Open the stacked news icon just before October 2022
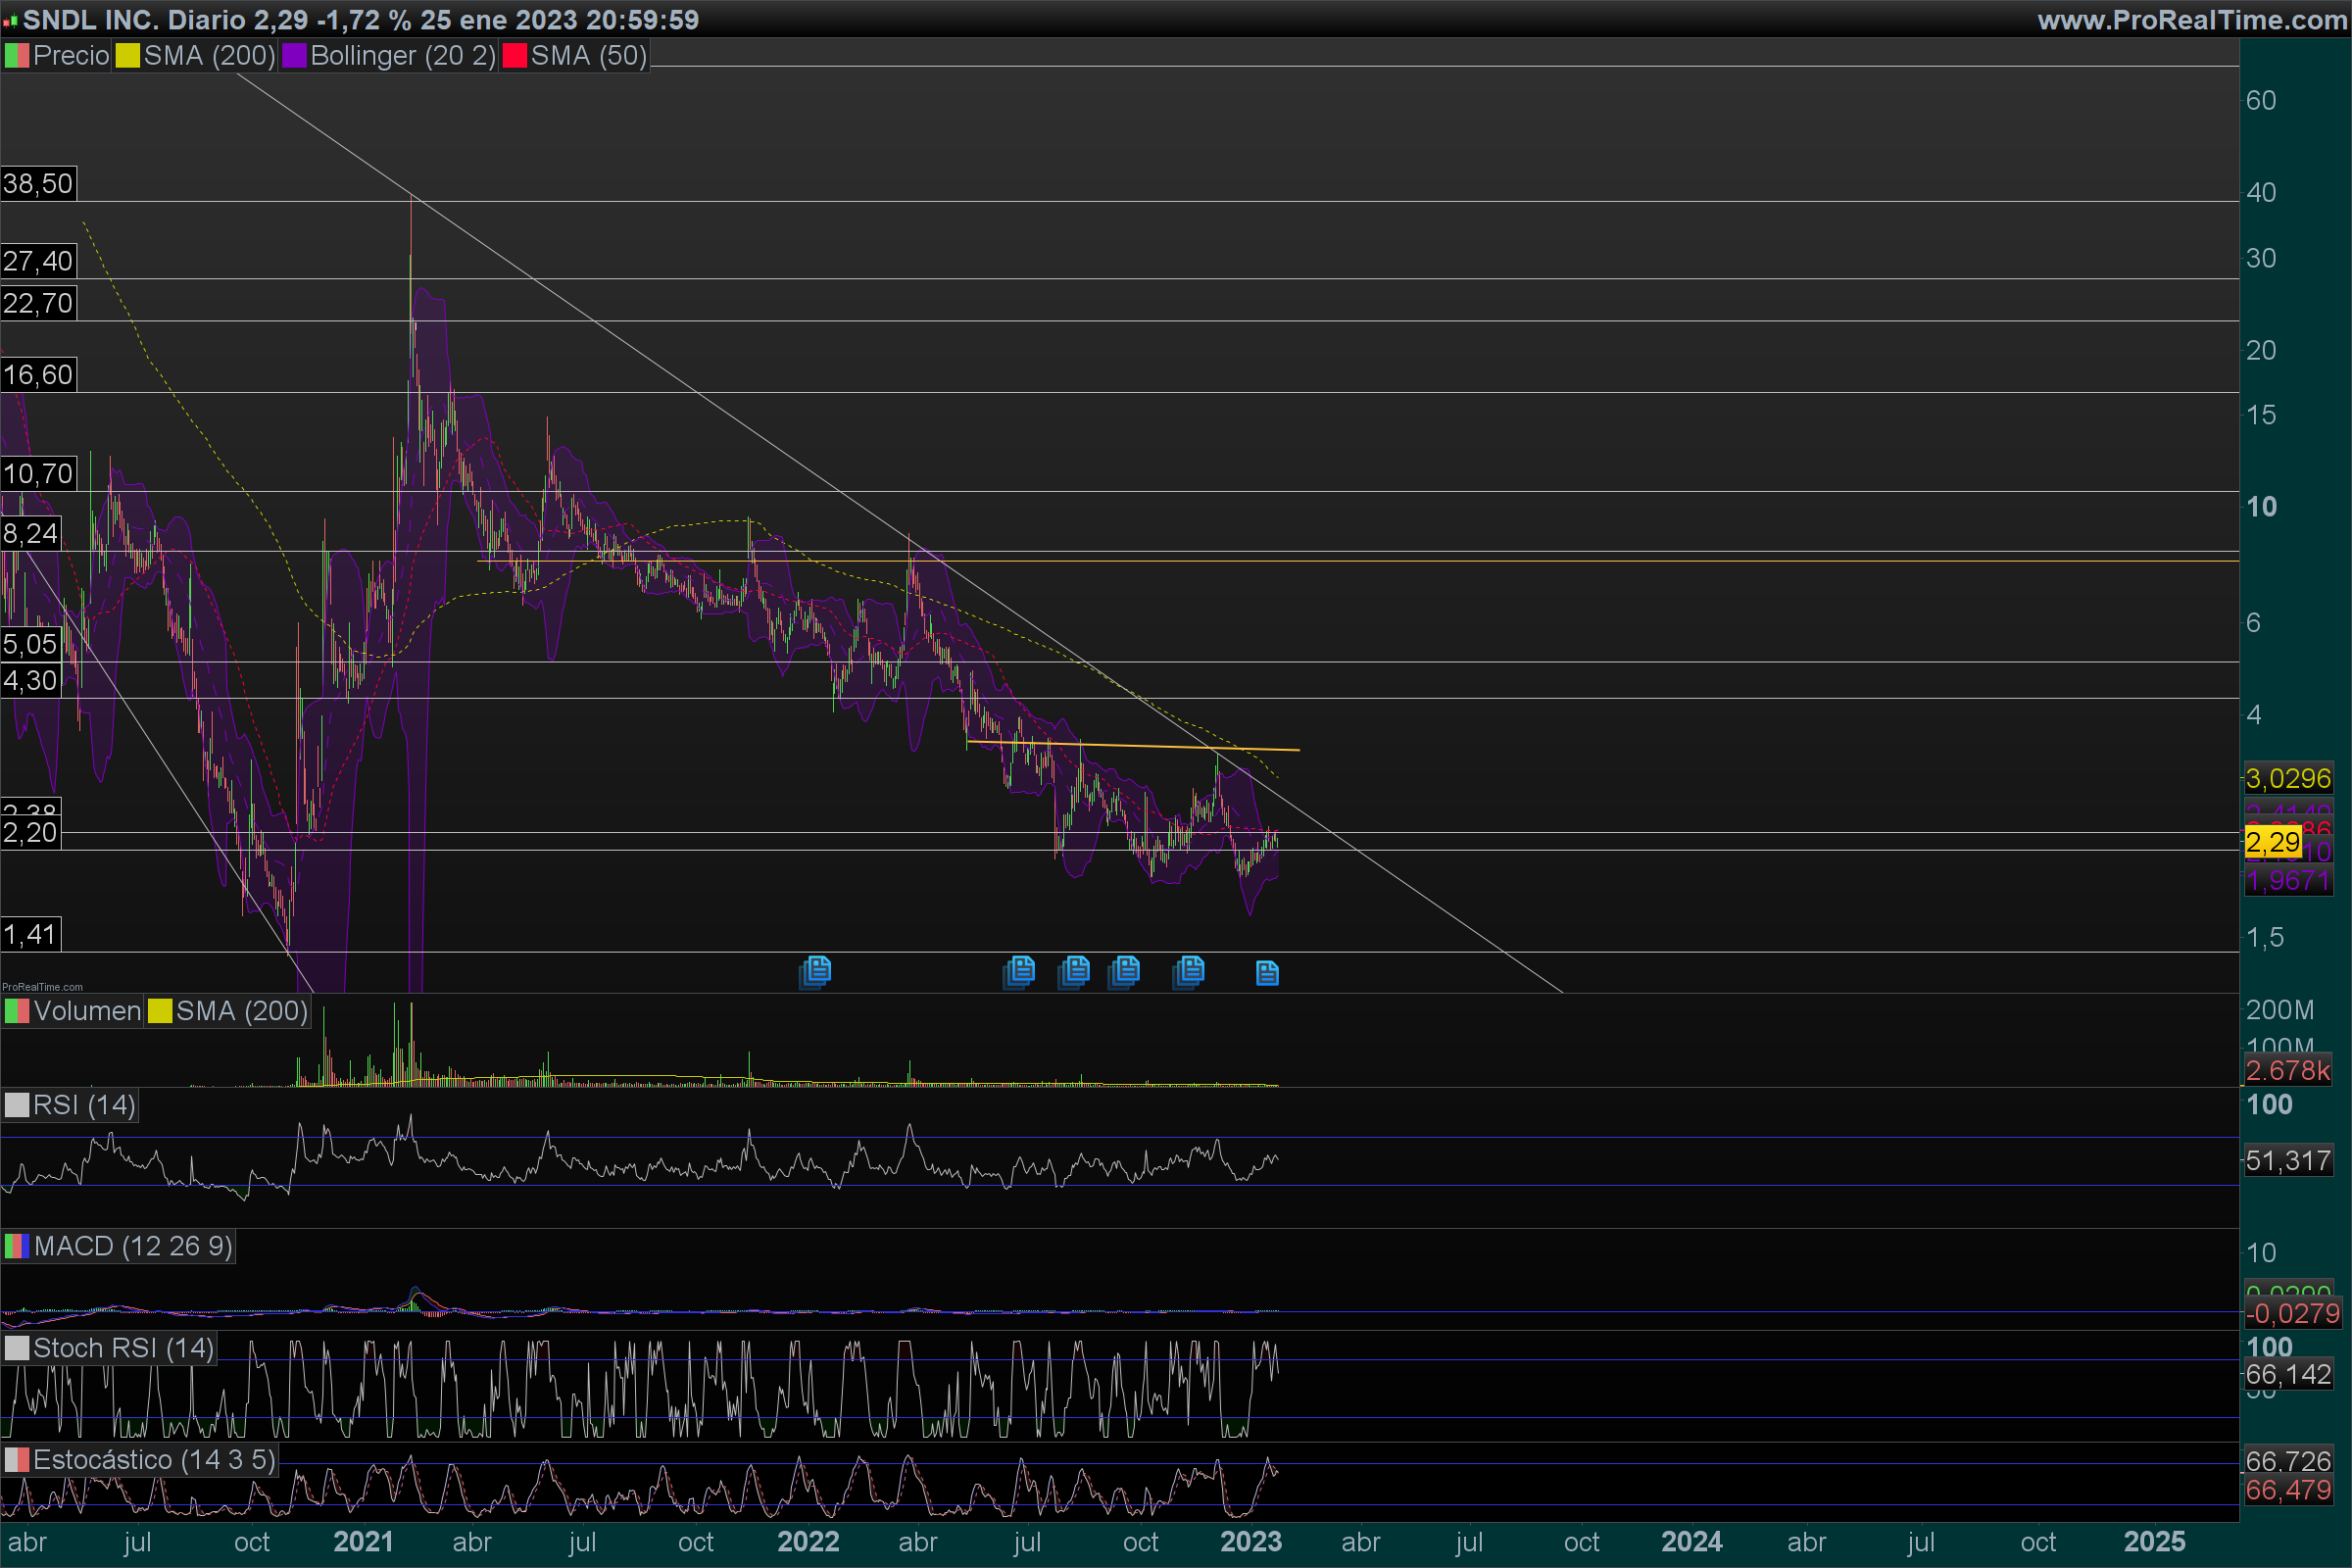The height and width of the screenshot is (1568, 2352). 1124,971
